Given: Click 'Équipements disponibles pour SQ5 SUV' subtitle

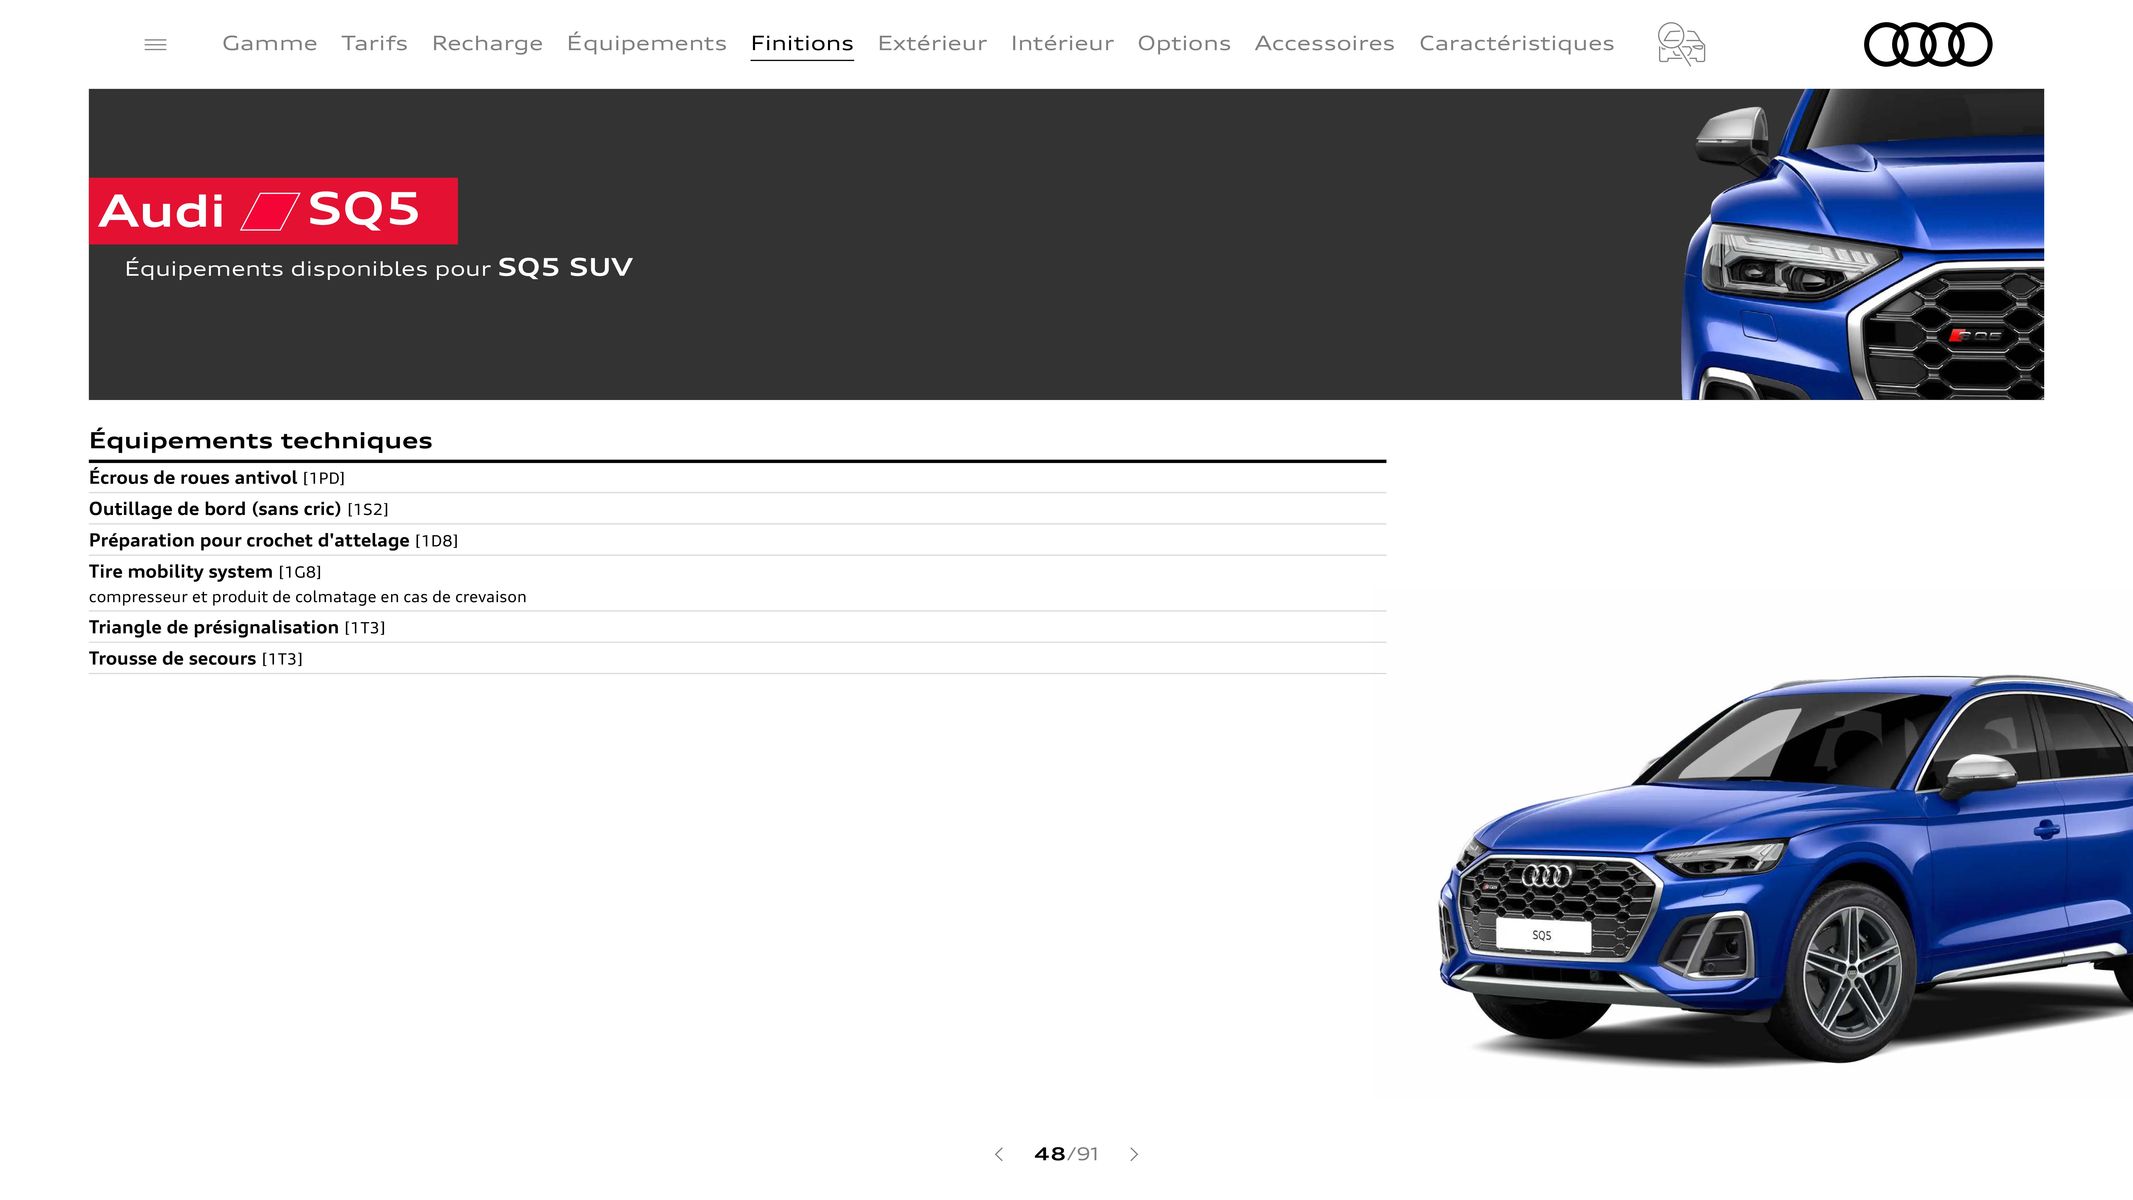Looking at the screenshot, I should [x=379, y=267].
